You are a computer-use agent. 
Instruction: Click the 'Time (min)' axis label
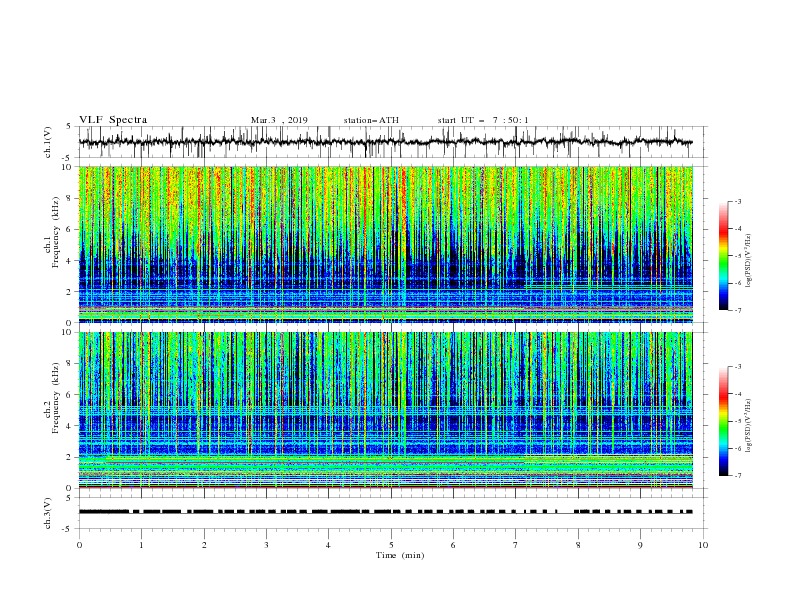[x=400, y=555]
